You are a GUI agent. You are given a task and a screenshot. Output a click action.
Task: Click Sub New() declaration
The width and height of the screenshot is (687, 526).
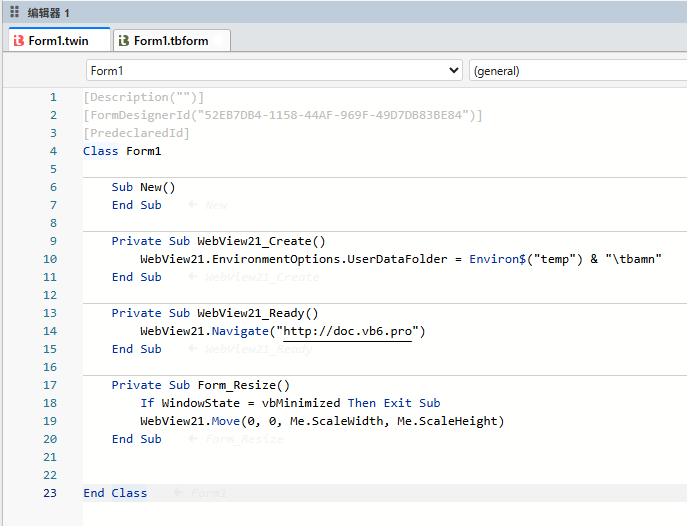tap(143, 187)
